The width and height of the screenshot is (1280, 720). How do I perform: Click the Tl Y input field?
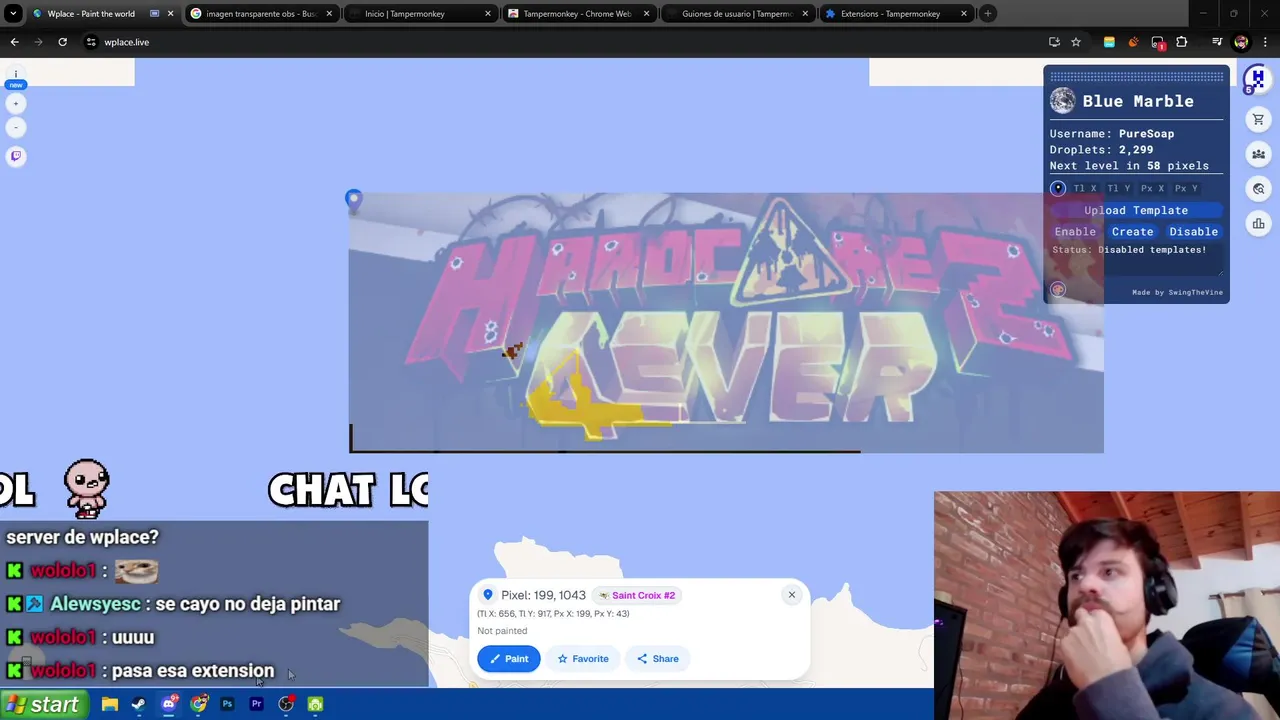[1119, 188]
